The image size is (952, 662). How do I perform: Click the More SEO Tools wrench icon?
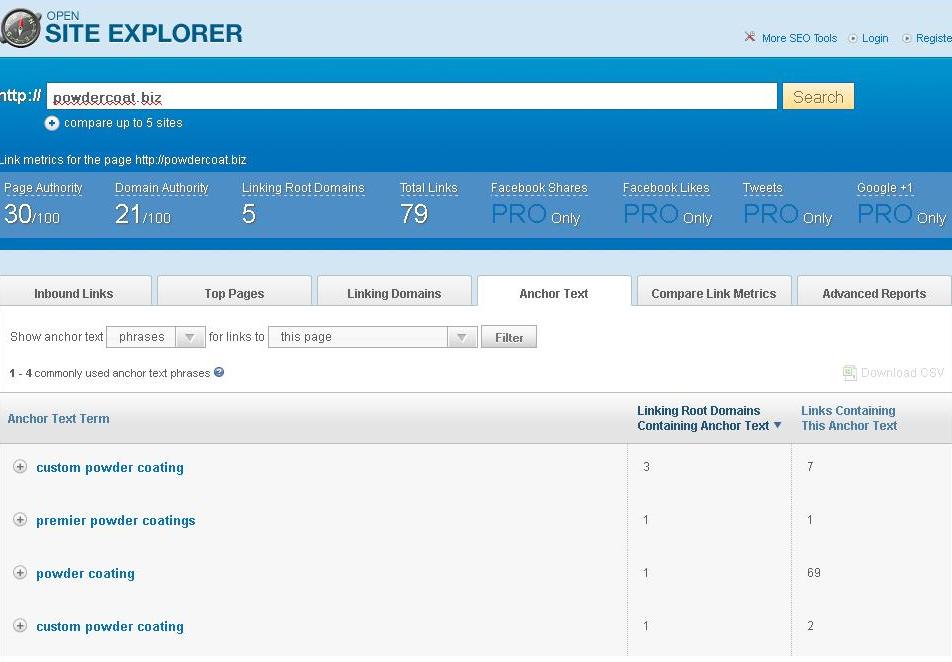[750, 37]
